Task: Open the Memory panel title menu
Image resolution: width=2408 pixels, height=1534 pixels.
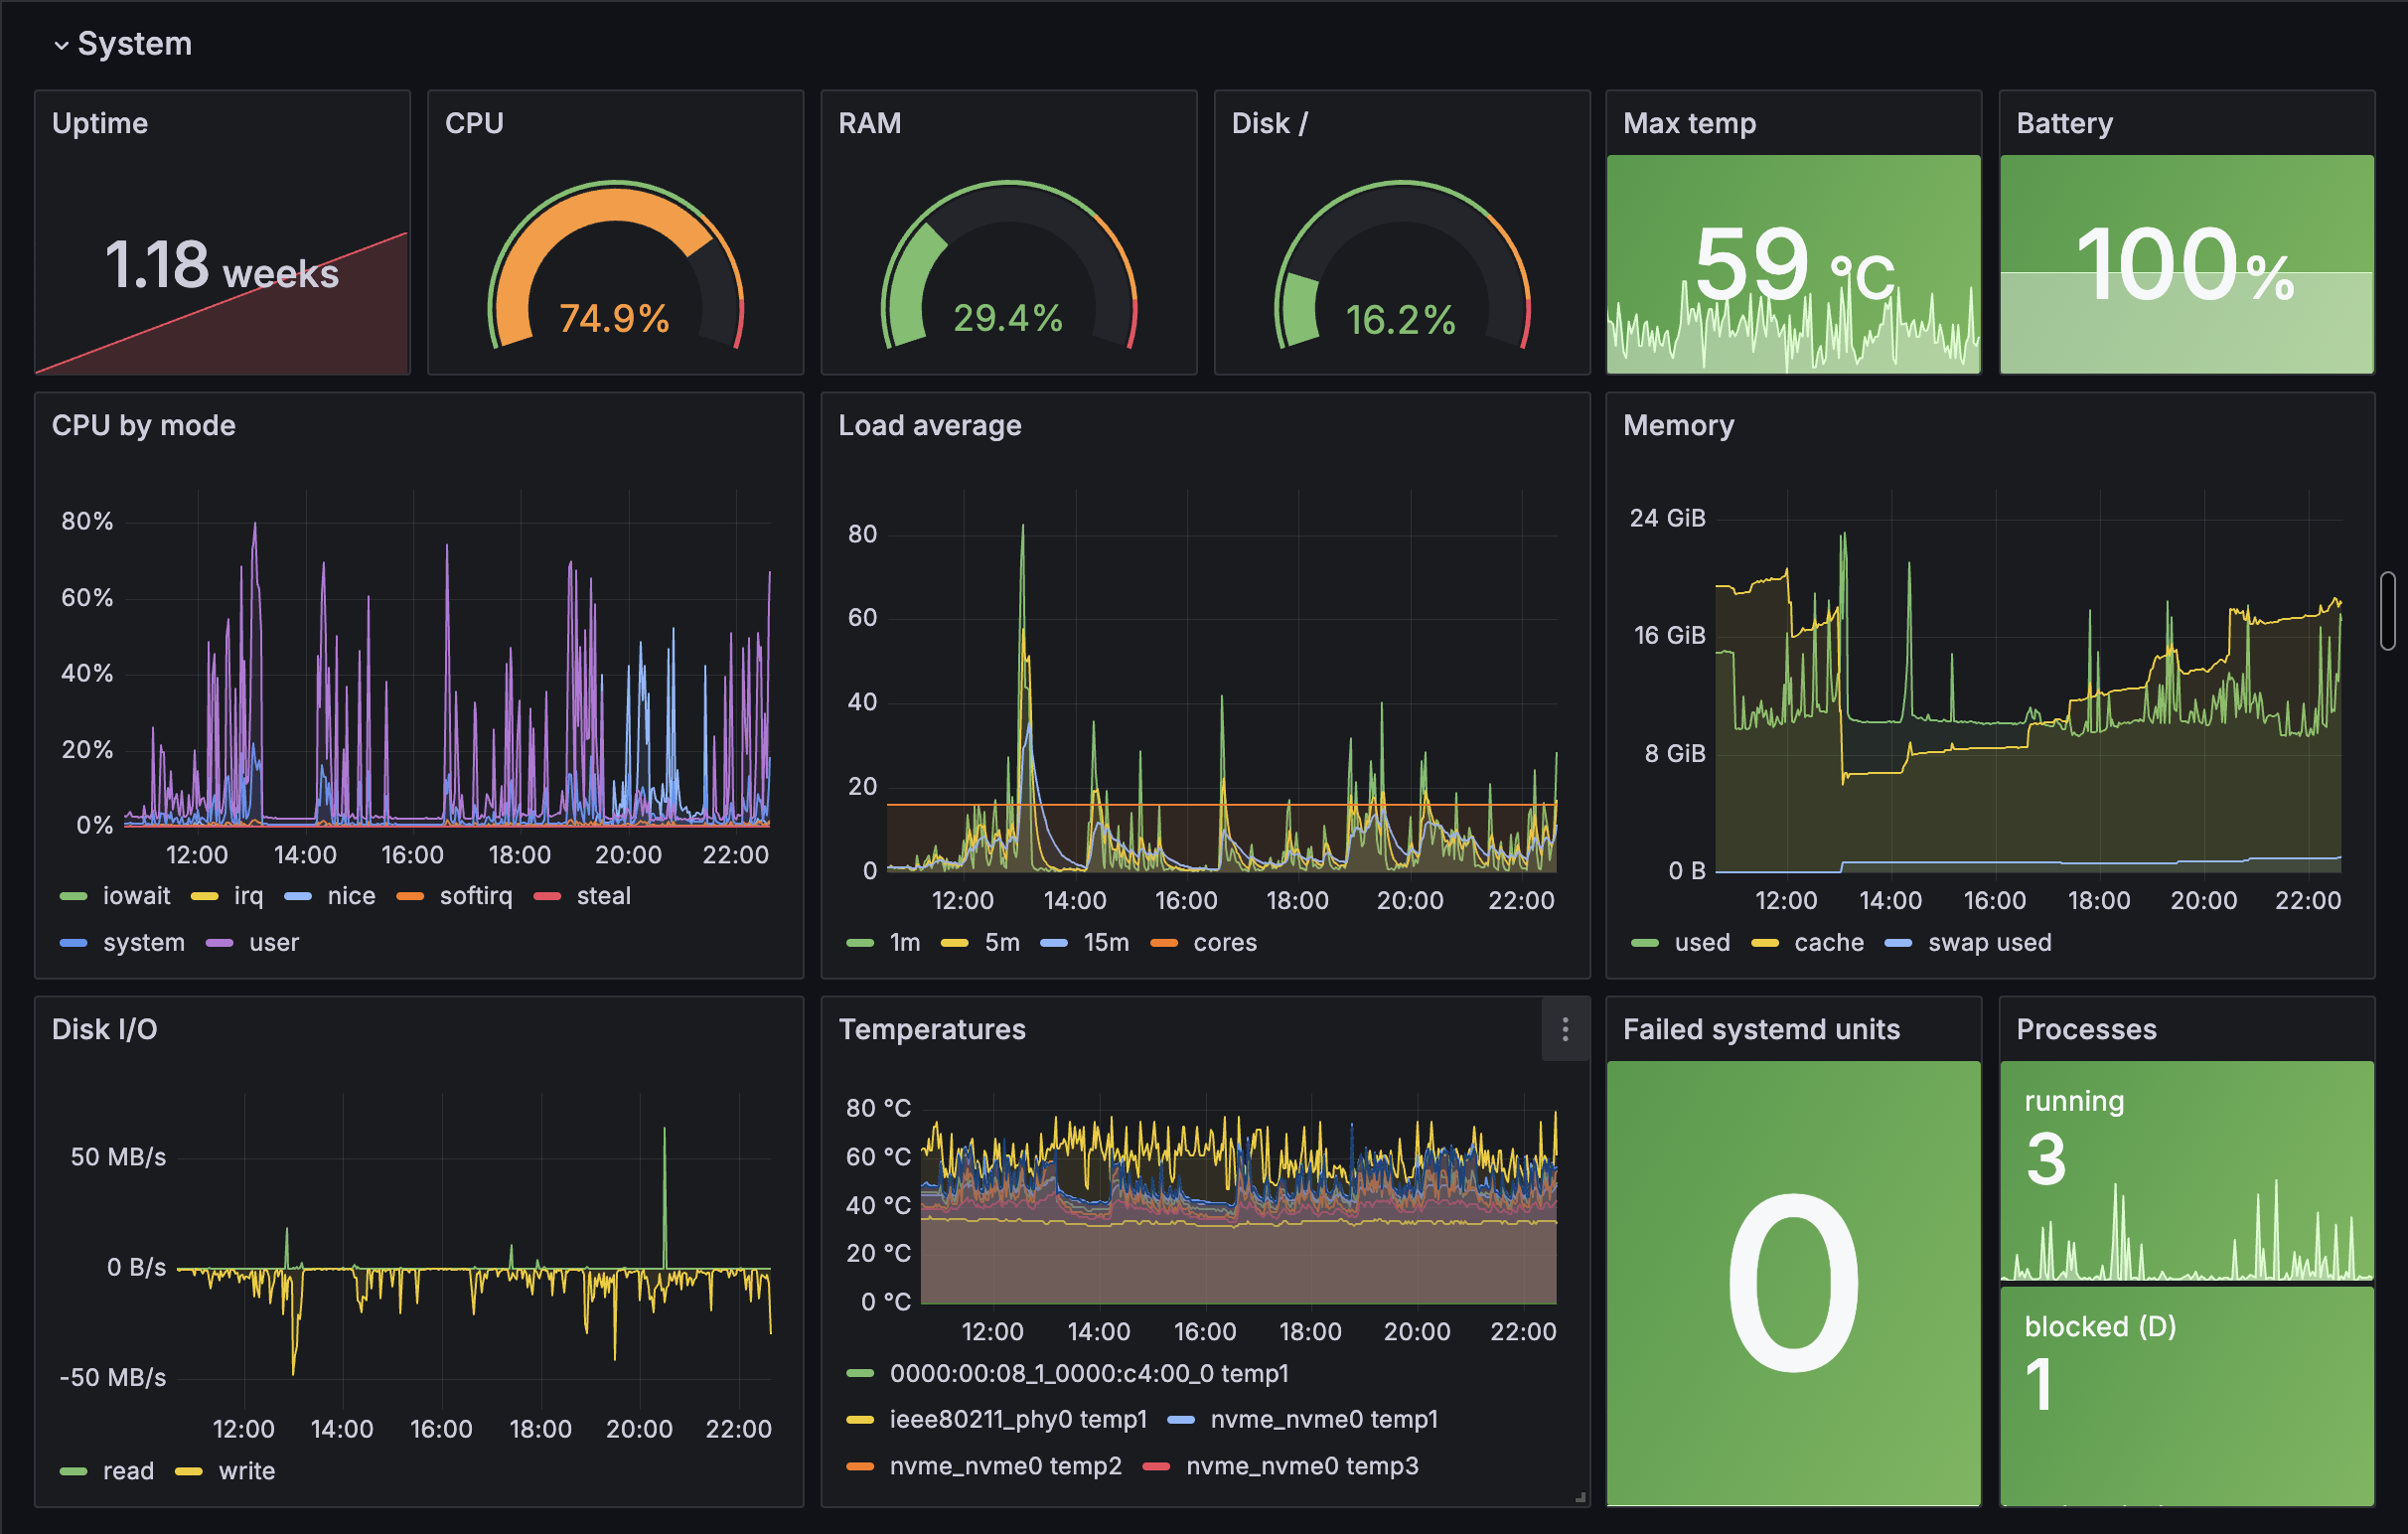Action: coord(1679,425)
